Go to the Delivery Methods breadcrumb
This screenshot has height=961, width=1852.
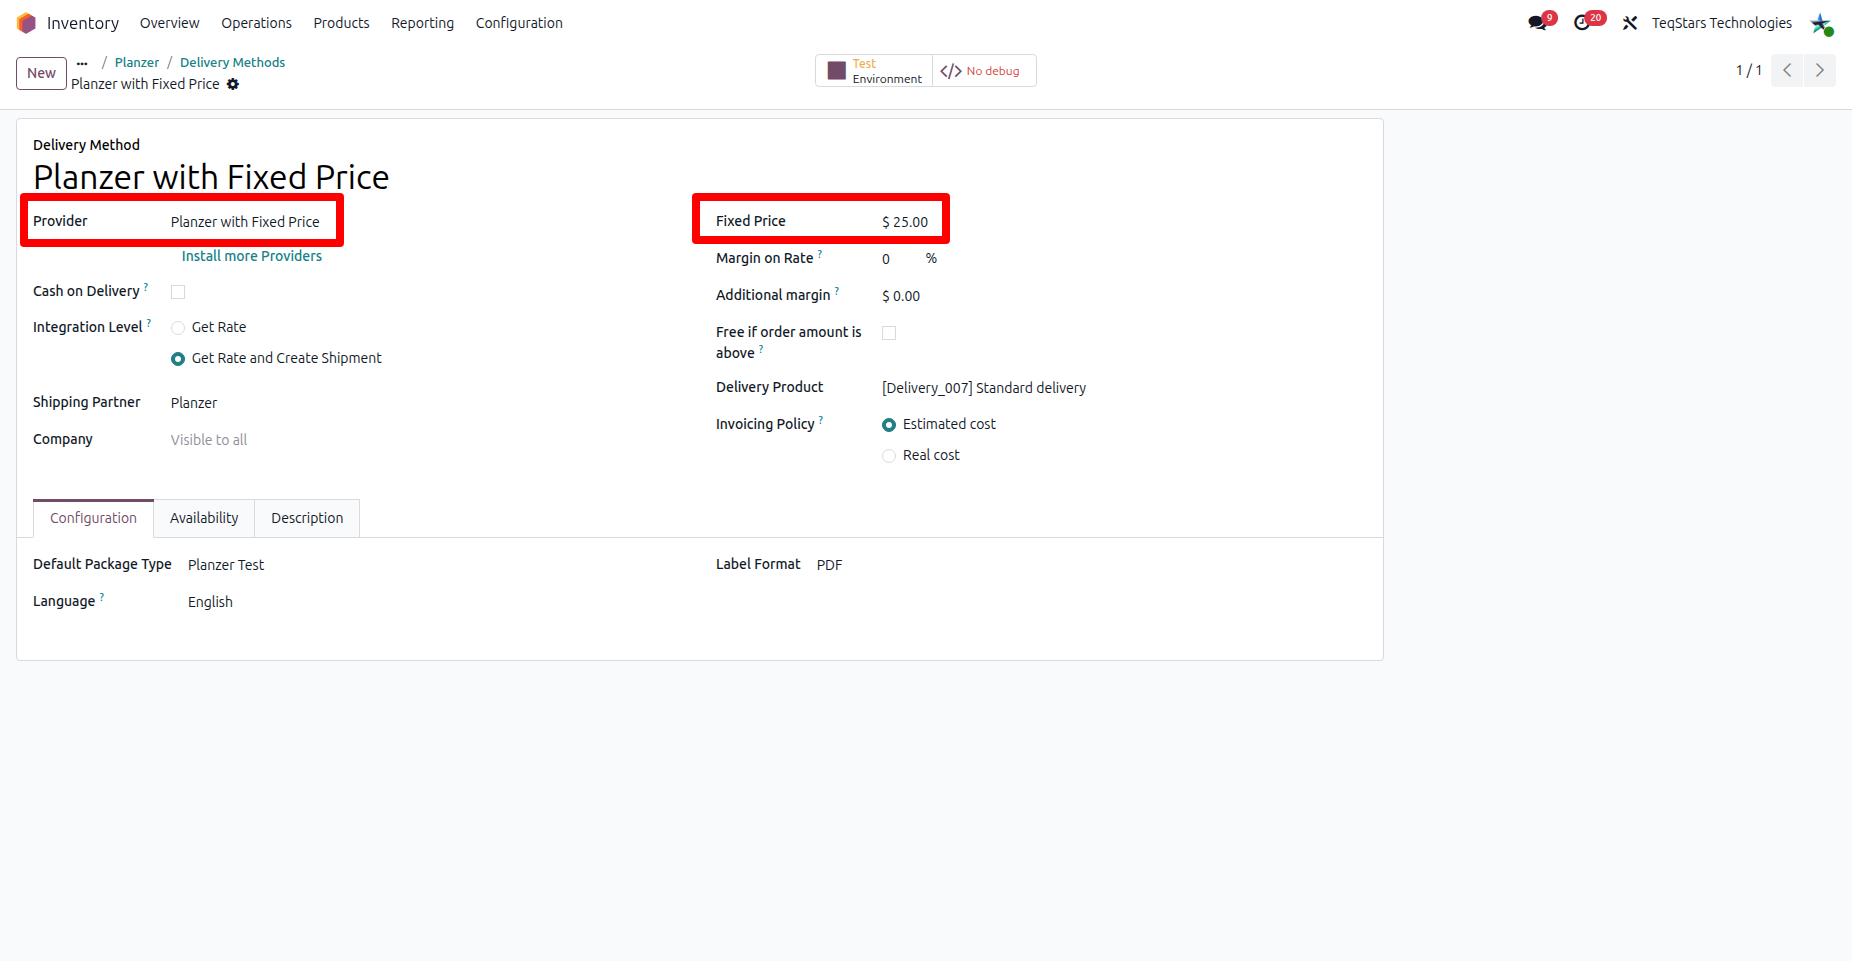click(232, 62)
